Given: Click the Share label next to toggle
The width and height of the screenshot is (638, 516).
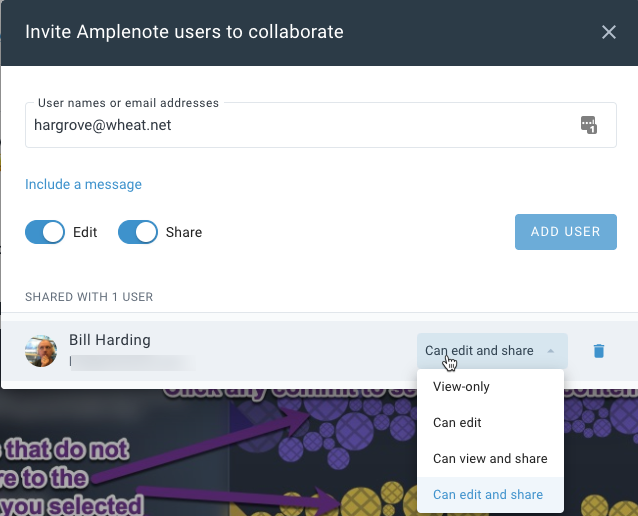Looking at the screenshot, I should click(x=184, y=232).
